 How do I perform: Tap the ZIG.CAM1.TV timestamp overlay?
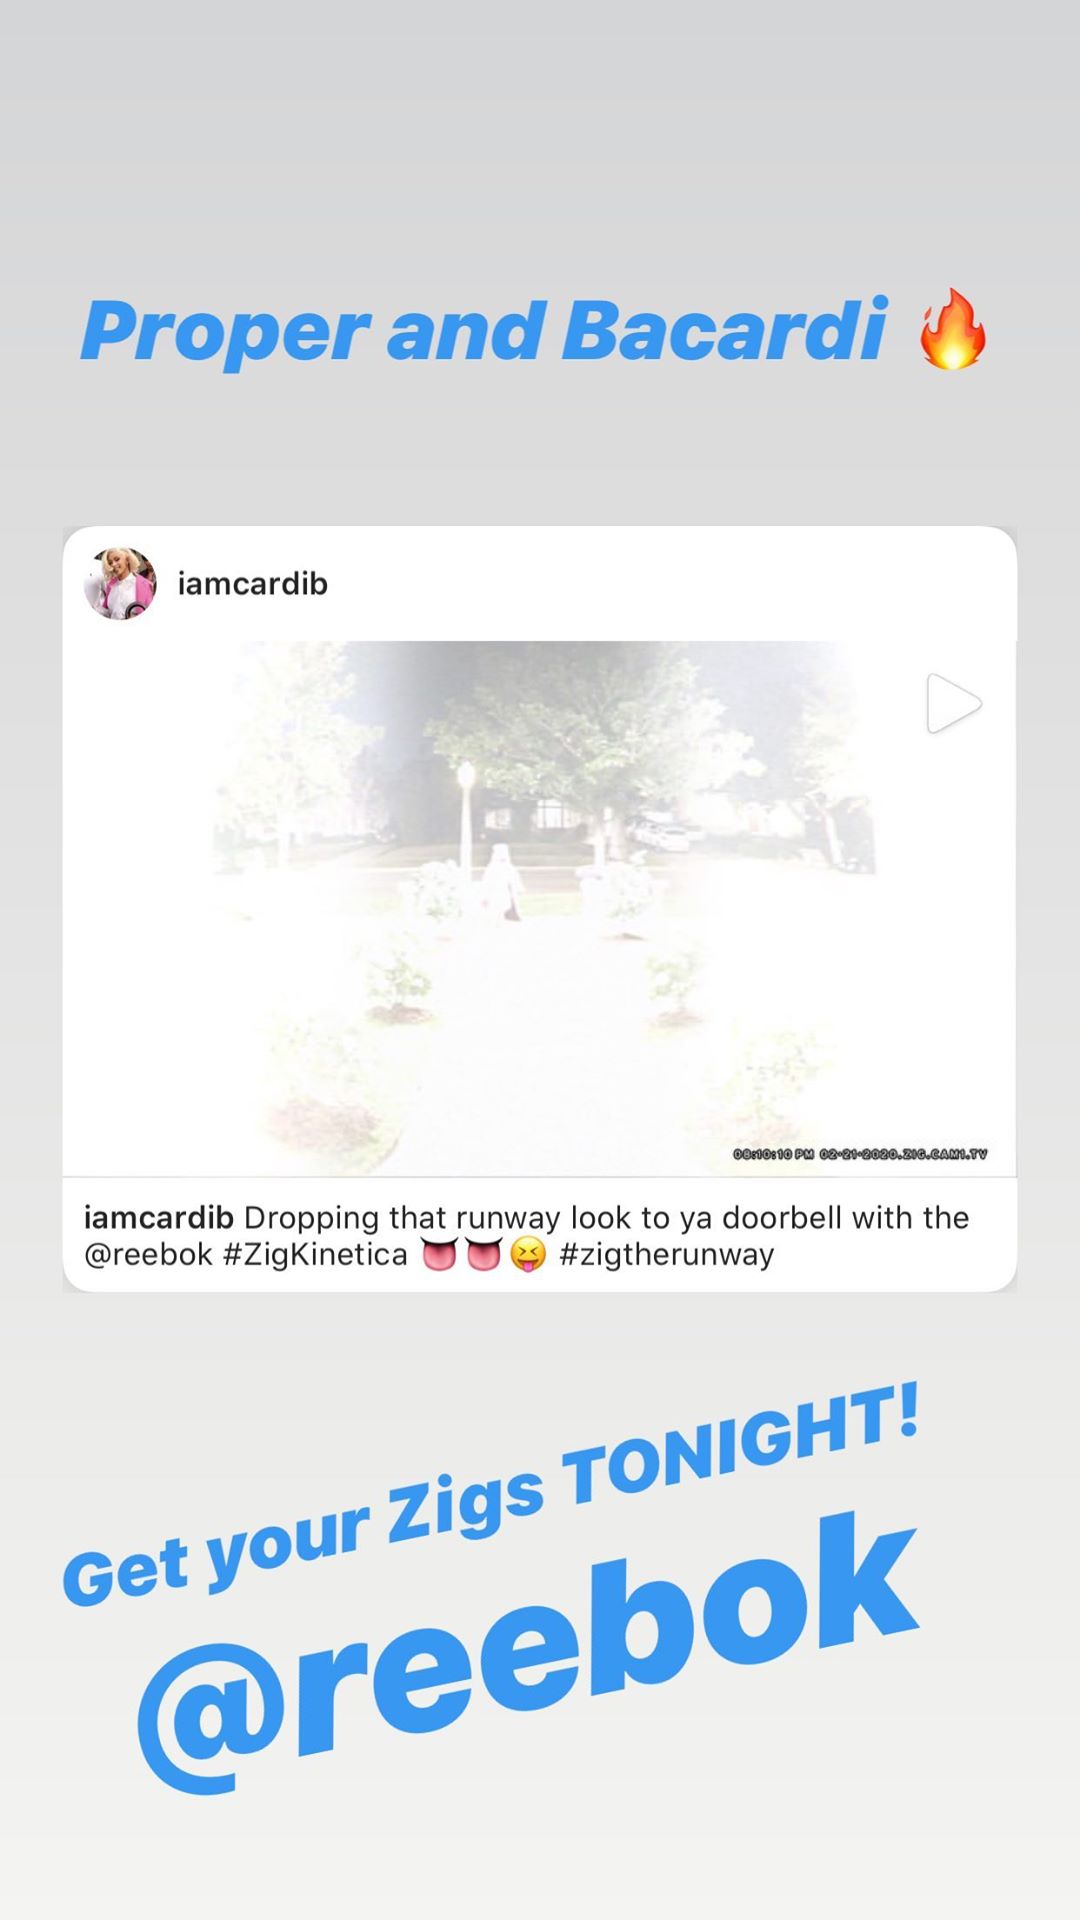tap(860, 1154)
